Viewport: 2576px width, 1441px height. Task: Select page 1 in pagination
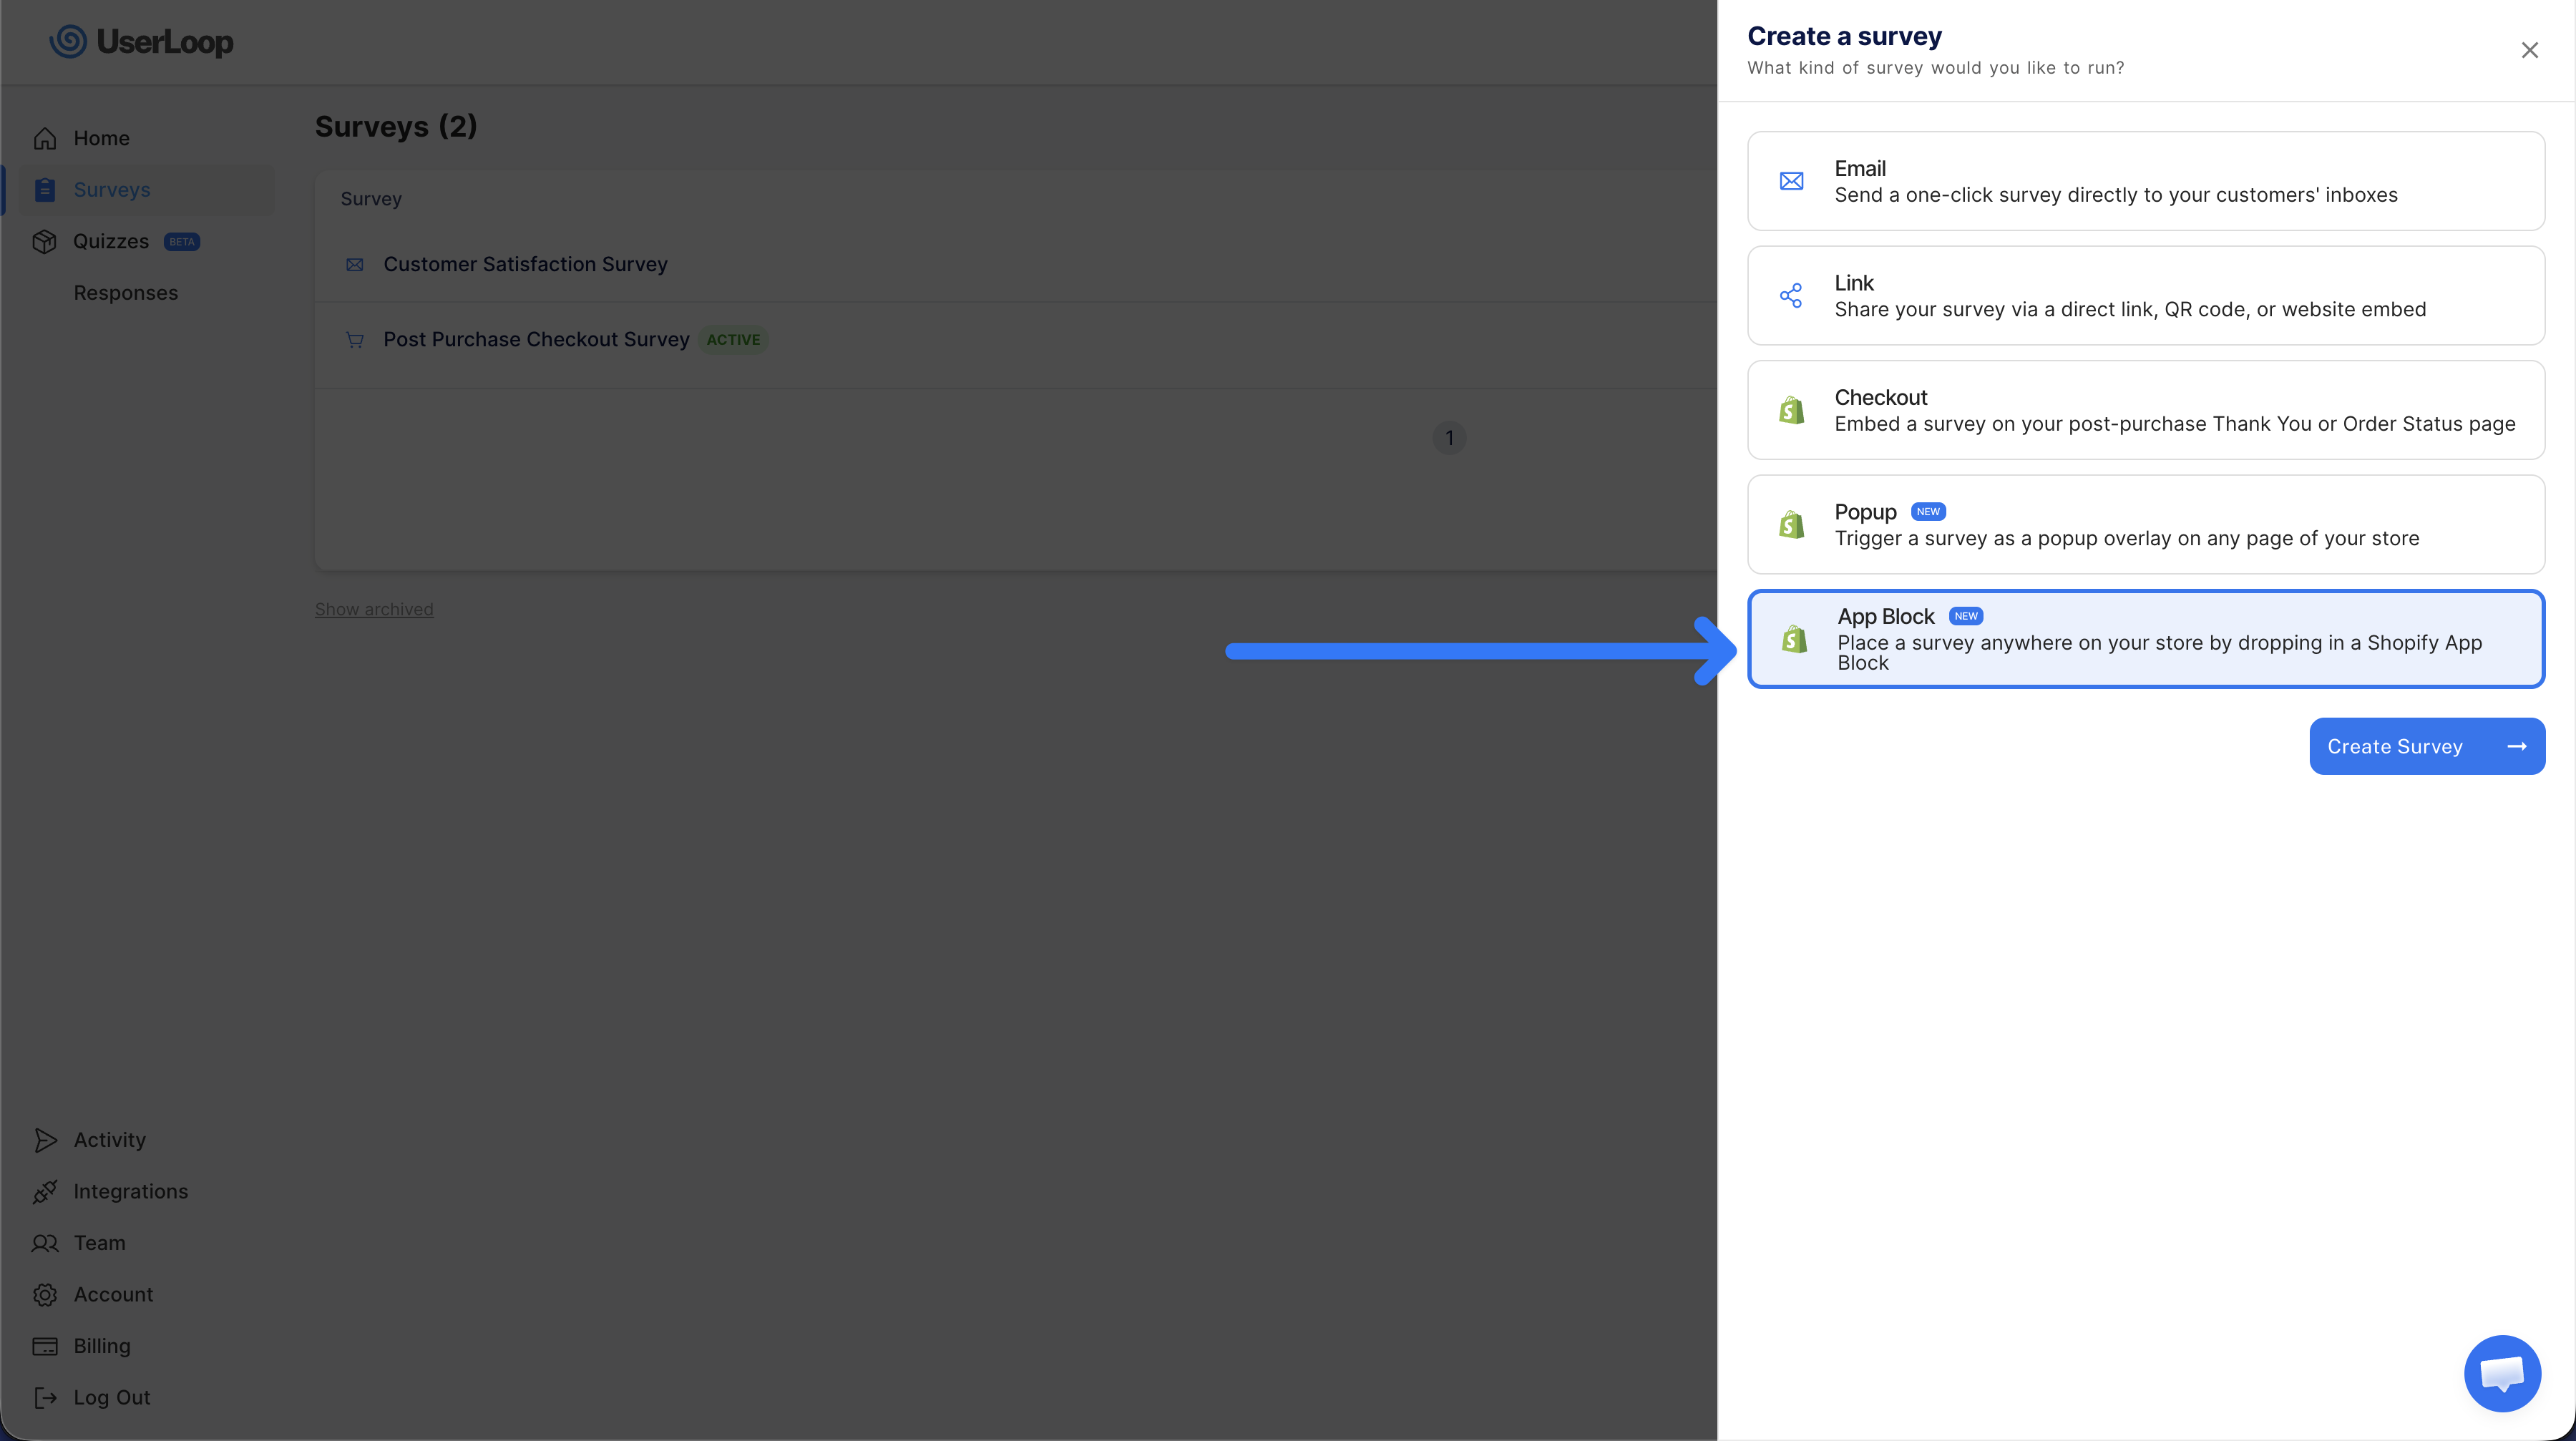(x=1449, y=437)
